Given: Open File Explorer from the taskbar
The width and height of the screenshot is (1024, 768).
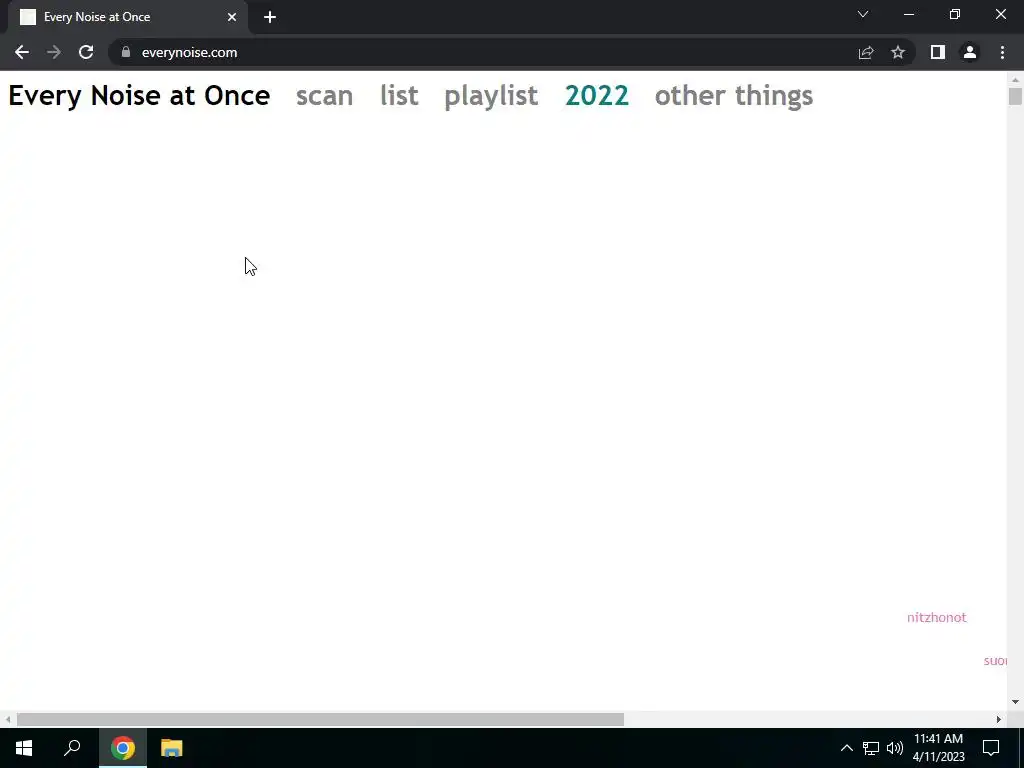Looking at the screenshot, I should (x=172, y=748).
